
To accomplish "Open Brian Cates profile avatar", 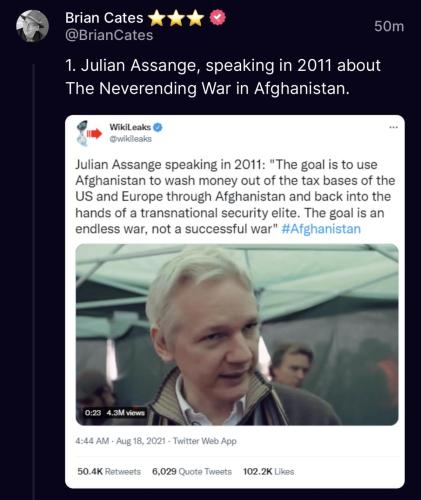I will [32, 26].
